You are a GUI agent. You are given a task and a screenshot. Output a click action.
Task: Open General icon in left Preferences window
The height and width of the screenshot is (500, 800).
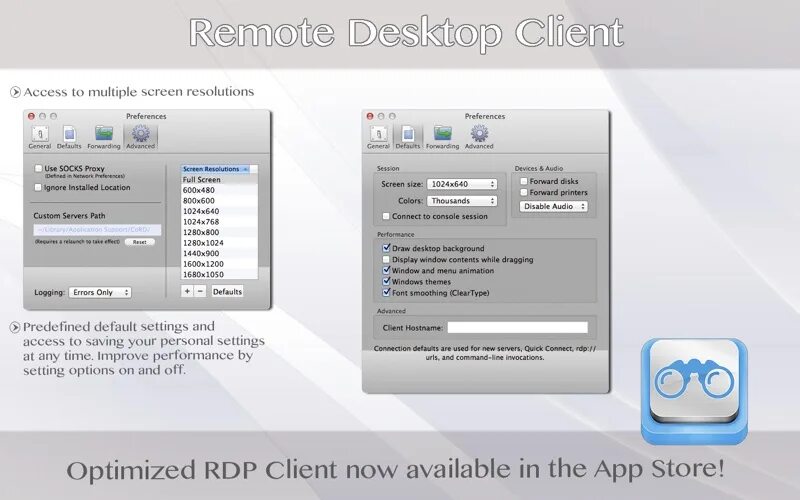tap(40, 137)
